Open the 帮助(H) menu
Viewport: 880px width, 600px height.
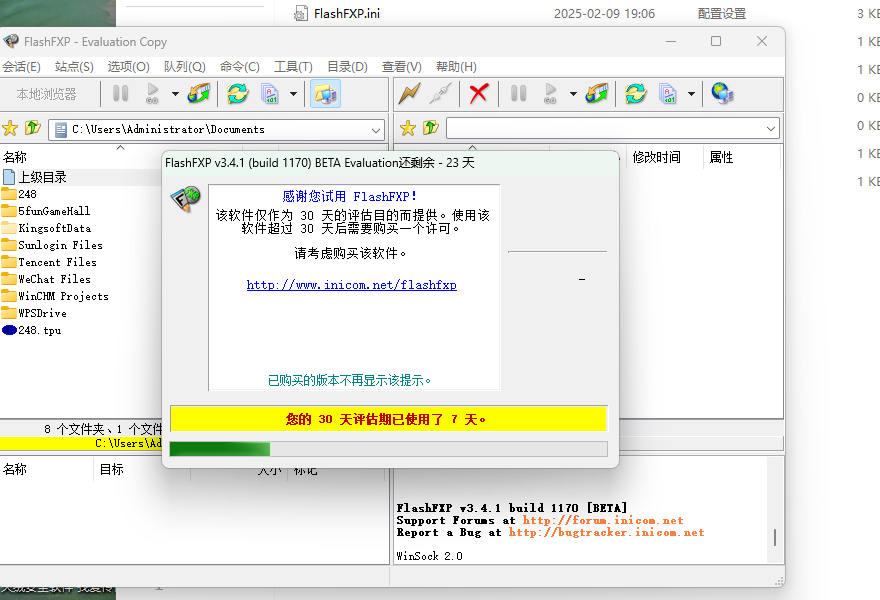[456, 67]
